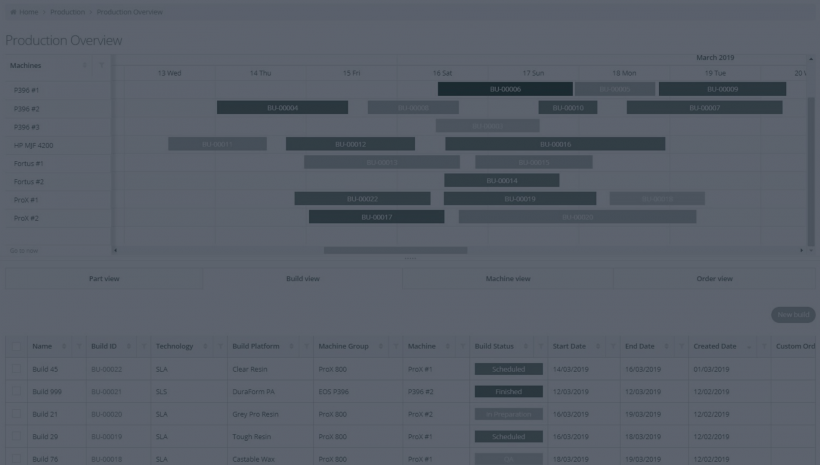This screenshot has height=465, width=820.
Task: Click the filter icon next to Machines header
Action: 101,66
